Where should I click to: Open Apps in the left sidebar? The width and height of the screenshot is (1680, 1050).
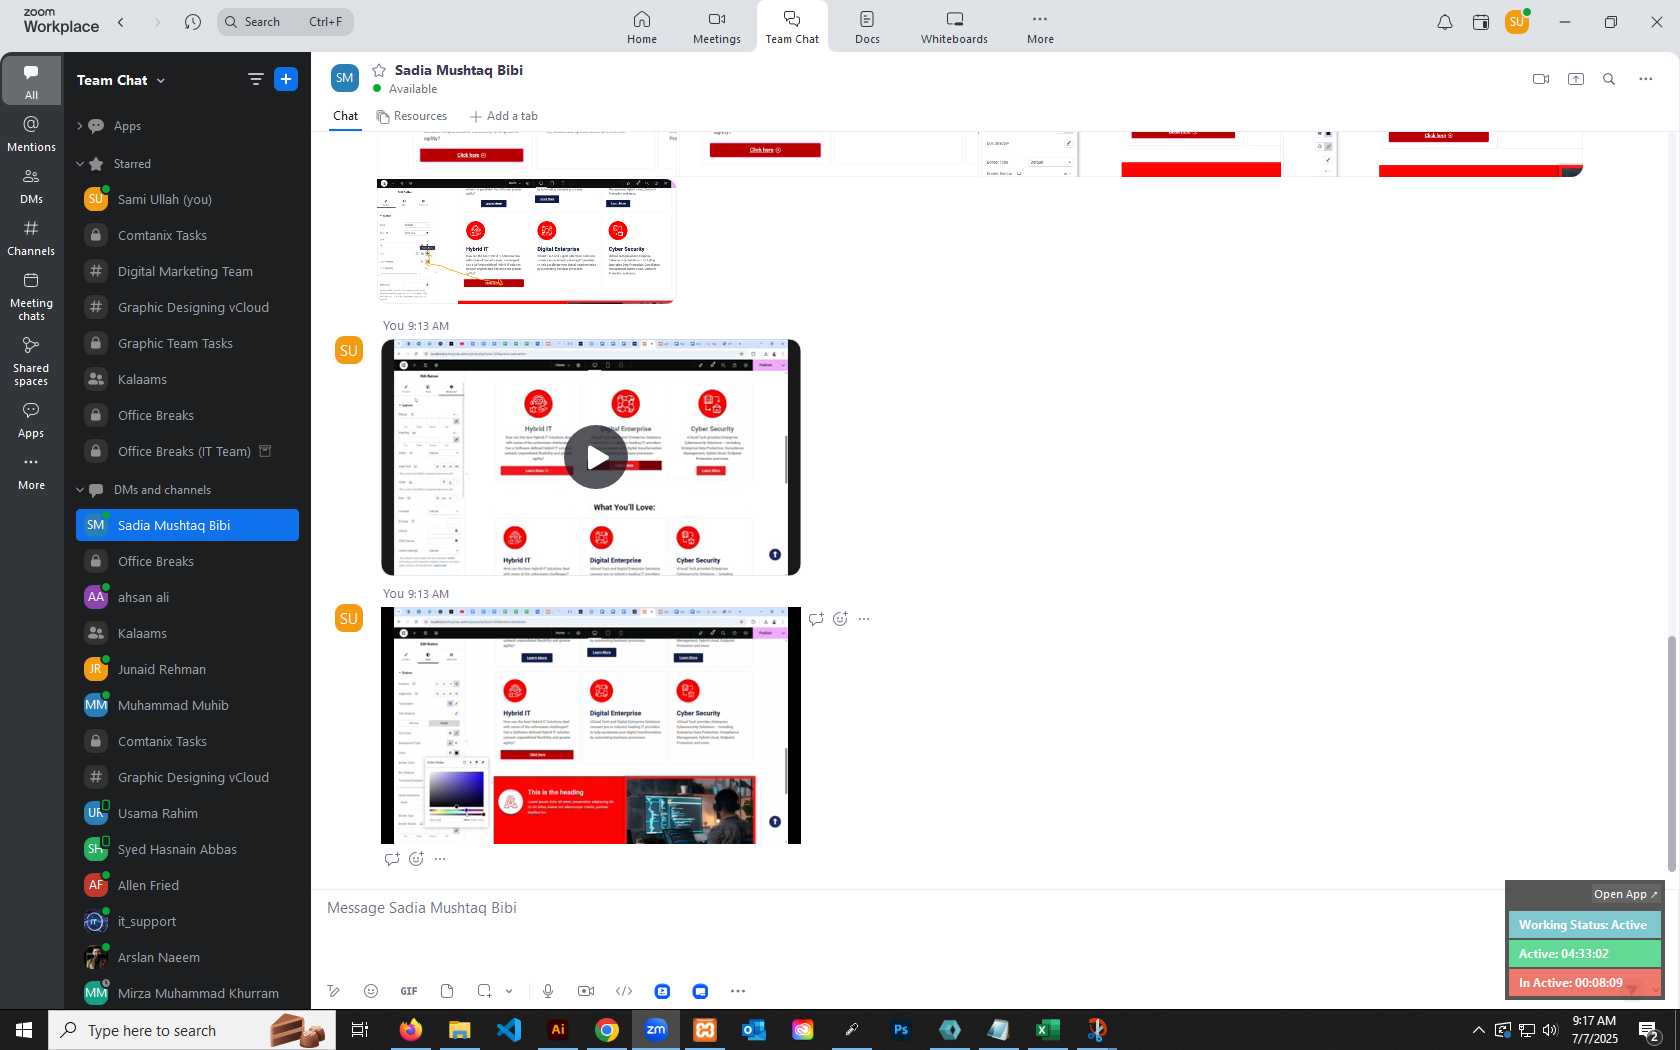click(31, 420)
